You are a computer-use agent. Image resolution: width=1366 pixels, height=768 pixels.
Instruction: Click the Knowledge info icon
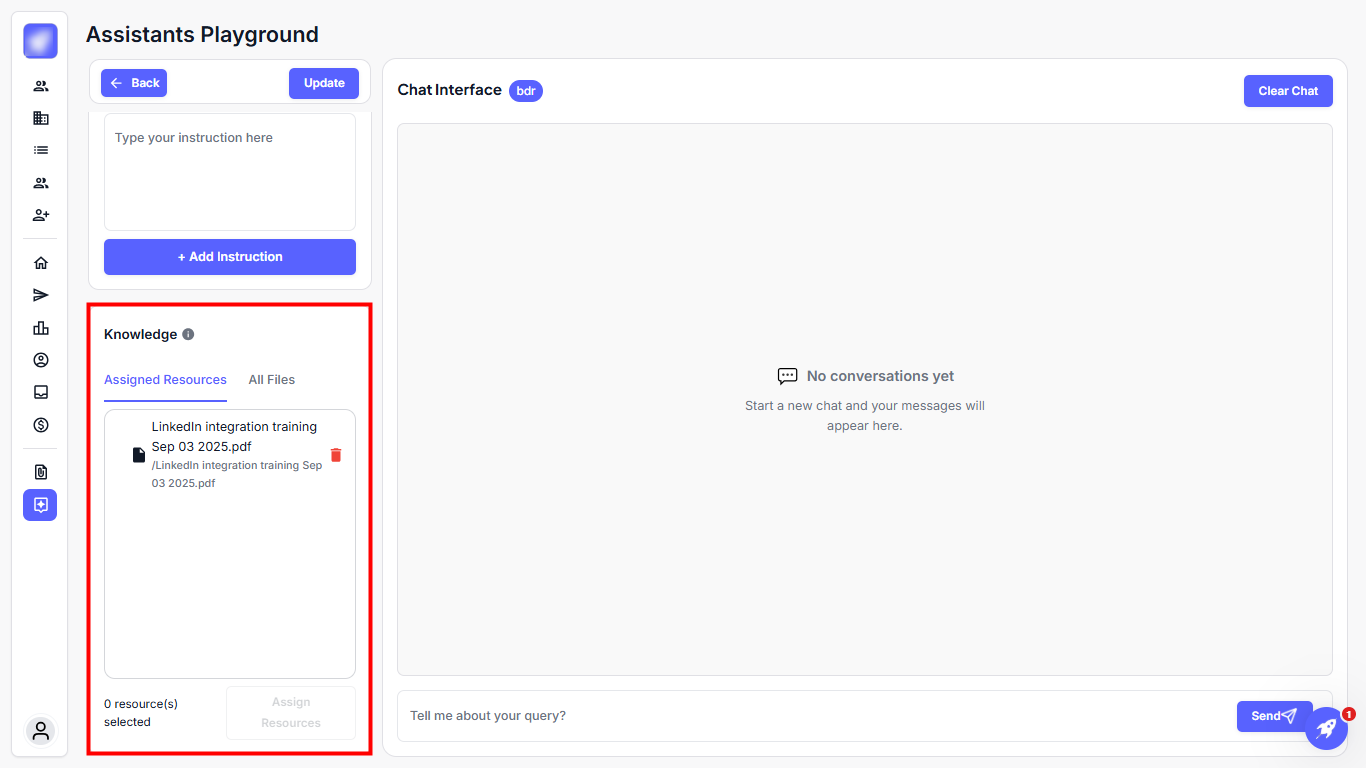[188, 334]
